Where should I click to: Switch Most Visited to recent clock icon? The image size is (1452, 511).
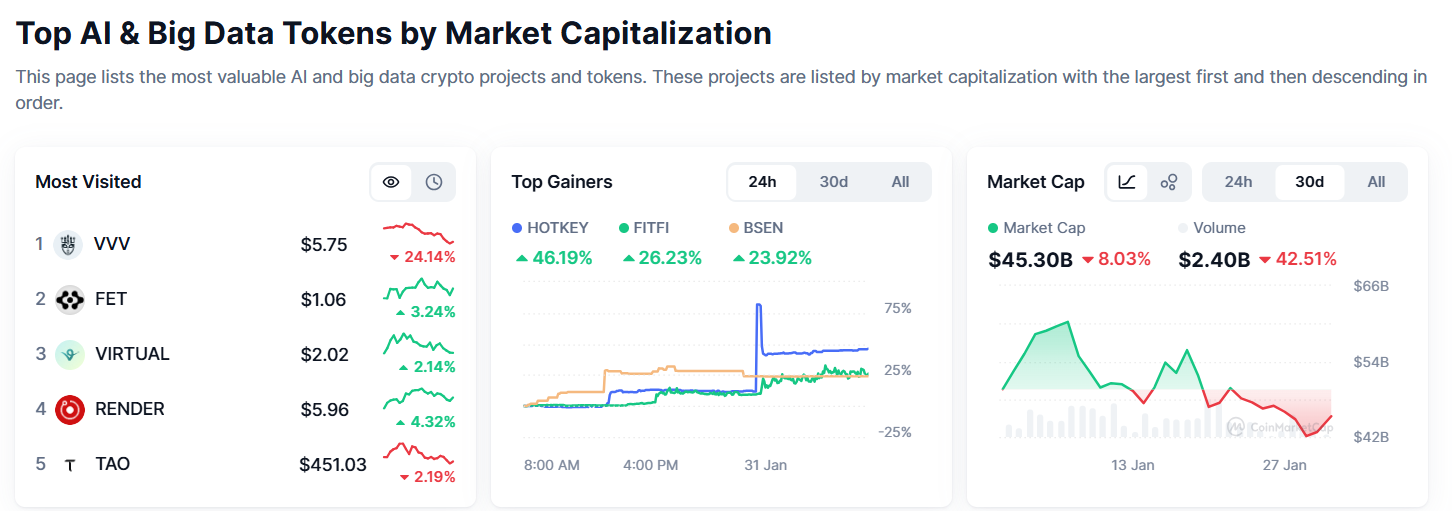(434, 182)
